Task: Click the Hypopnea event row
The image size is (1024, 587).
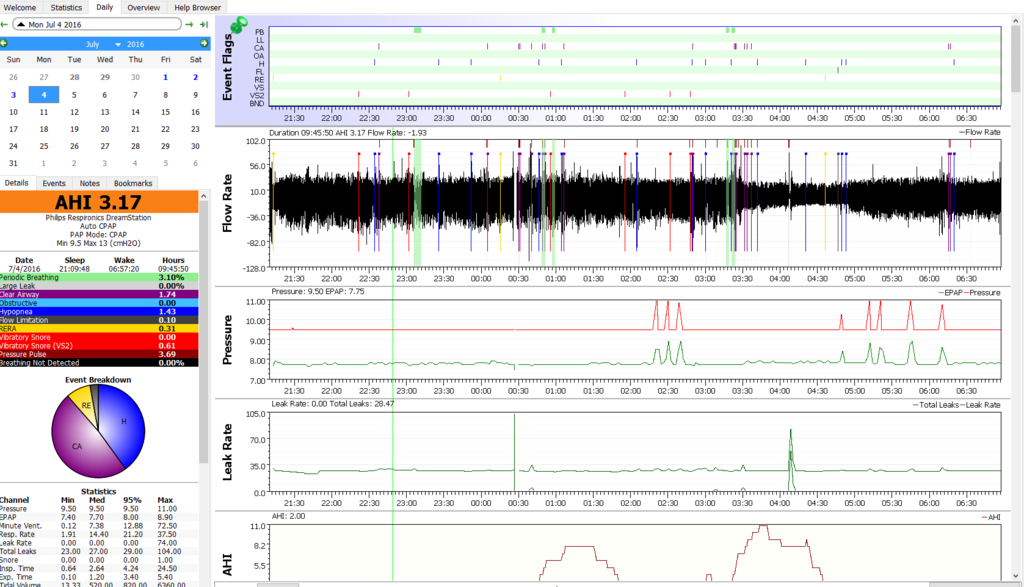Action: (100, 311)
